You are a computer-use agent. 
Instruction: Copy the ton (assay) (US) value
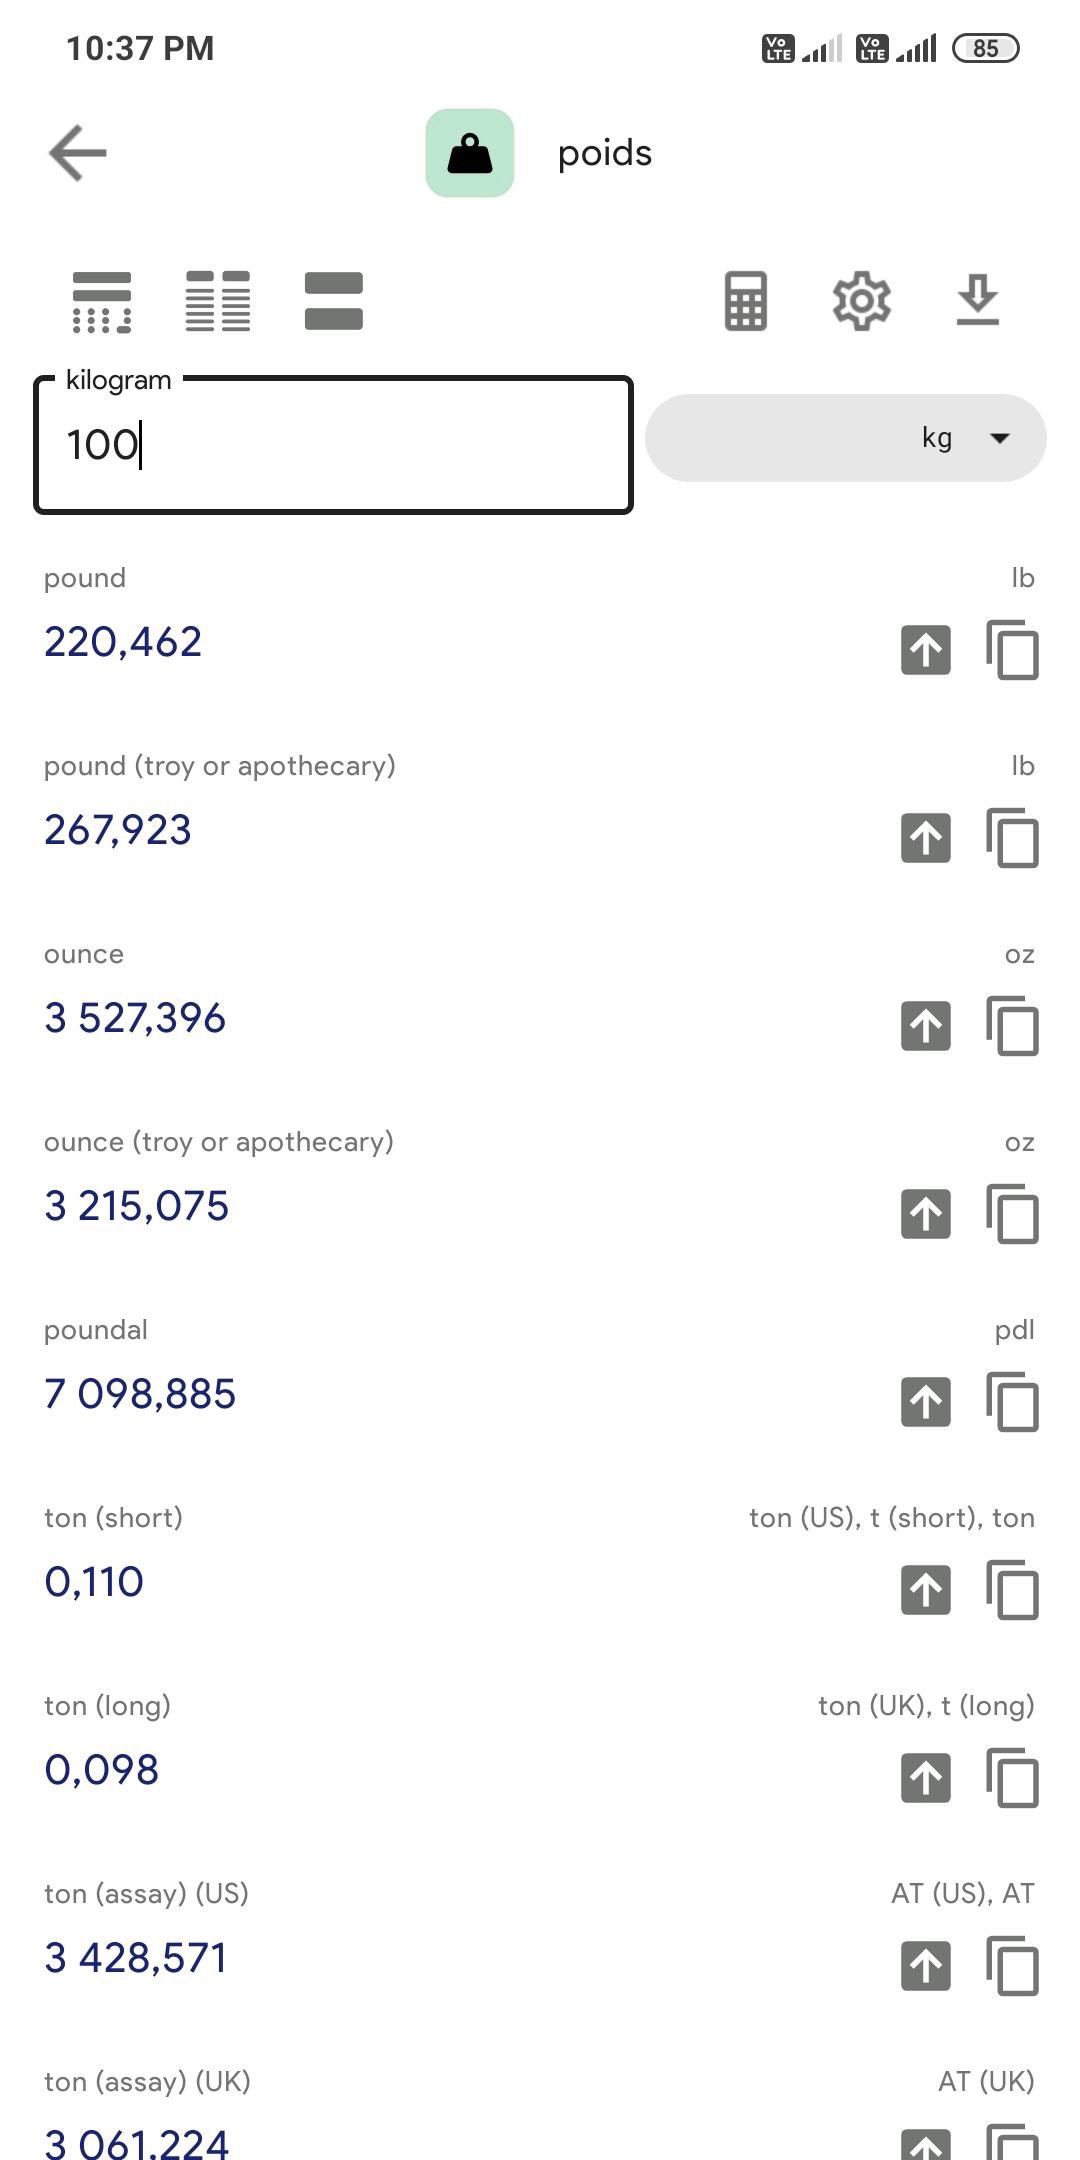[x=1013, y=1967]
